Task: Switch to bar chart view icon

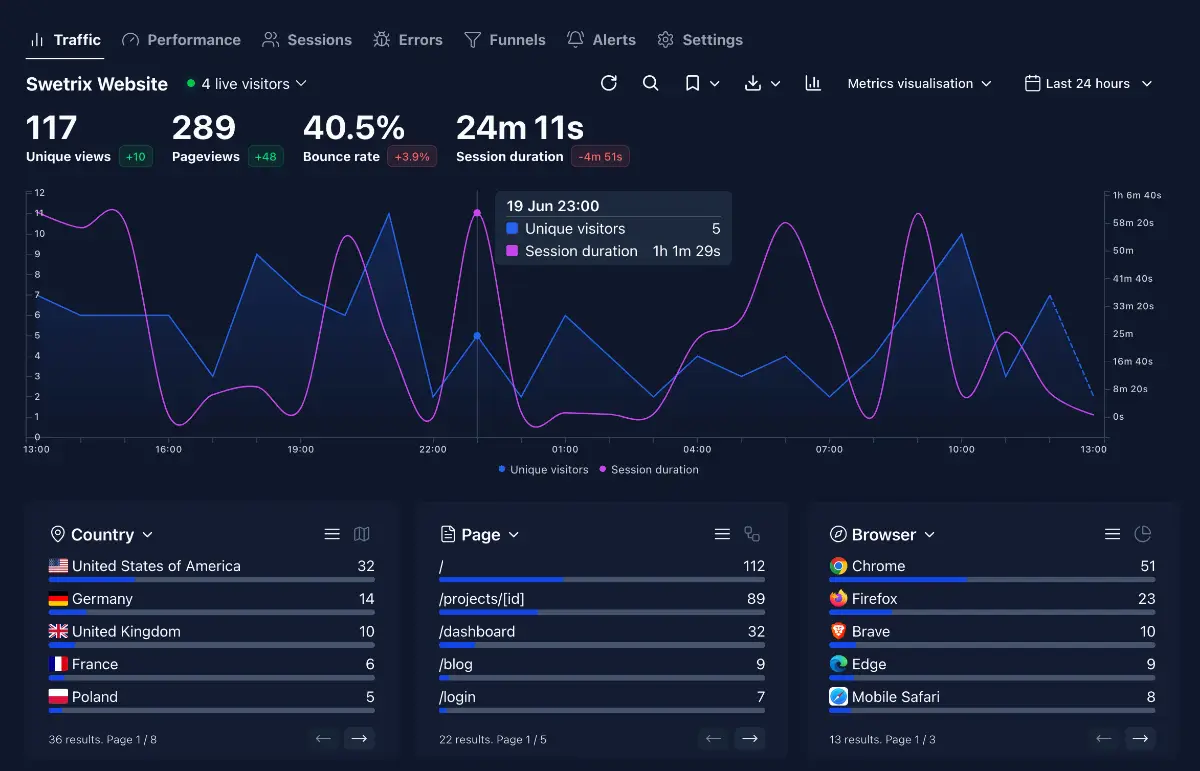Action: click(813, 83)
